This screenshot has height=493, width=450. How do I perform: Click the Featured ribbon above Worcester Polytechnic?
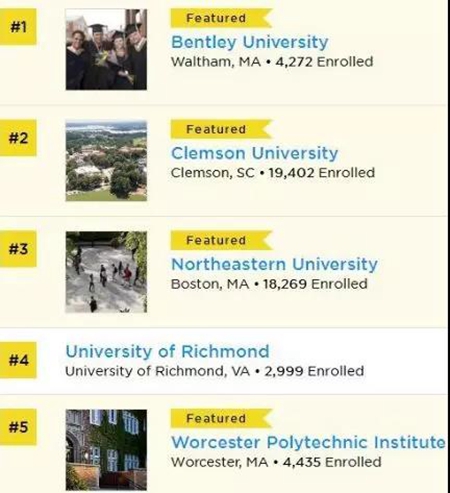pos(221,418)
